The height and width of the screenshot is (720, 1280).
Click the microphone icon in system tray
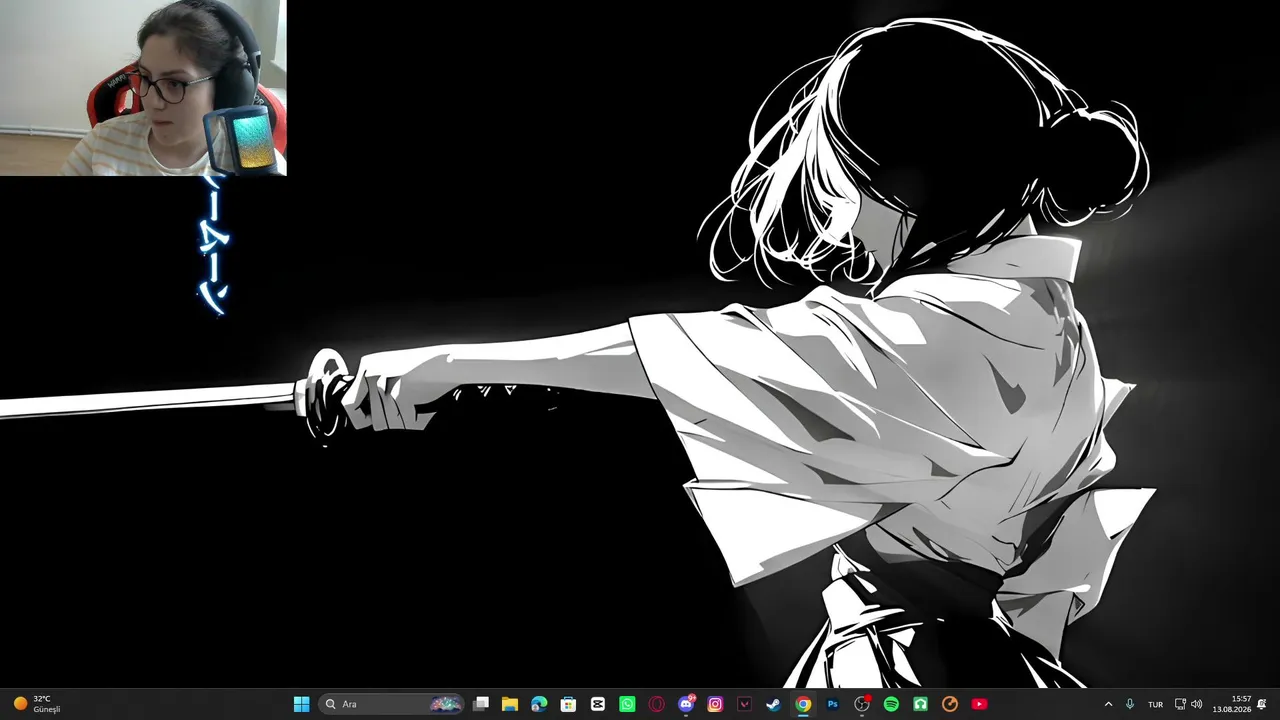[x=1130, y=704]
